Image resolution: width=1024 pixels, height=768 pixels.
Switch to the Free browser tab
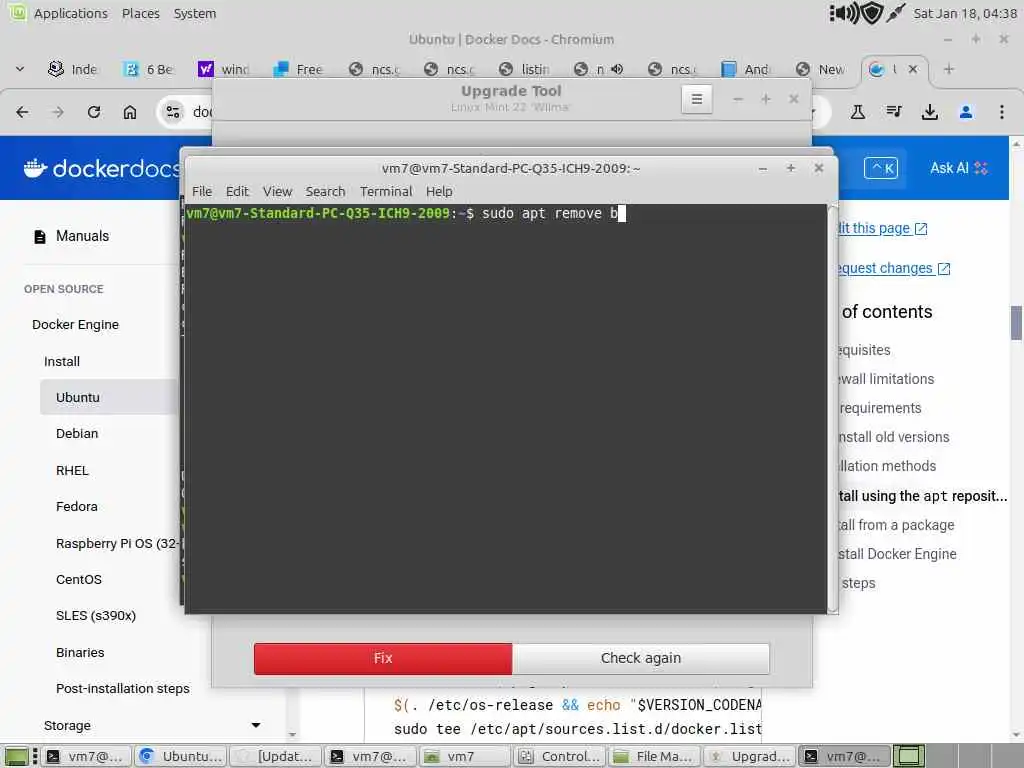[x=298, y=69]
